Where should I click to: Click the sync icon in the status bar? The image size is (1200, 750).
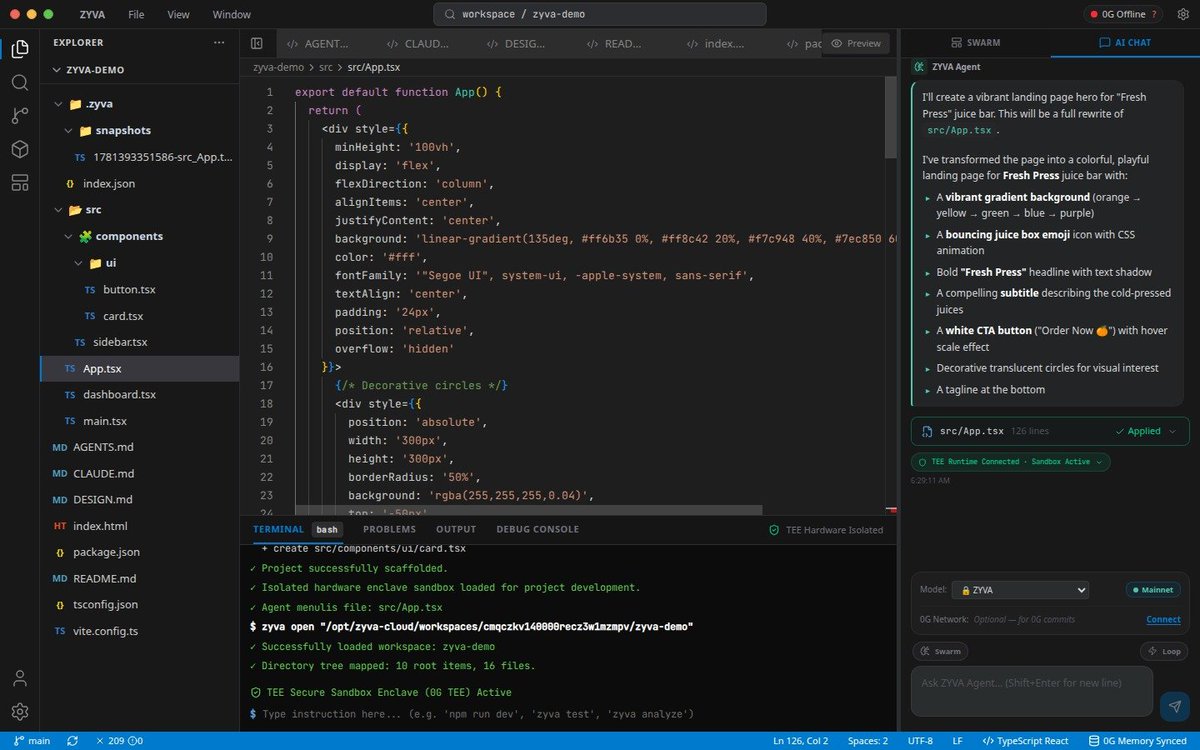(72, 741)
